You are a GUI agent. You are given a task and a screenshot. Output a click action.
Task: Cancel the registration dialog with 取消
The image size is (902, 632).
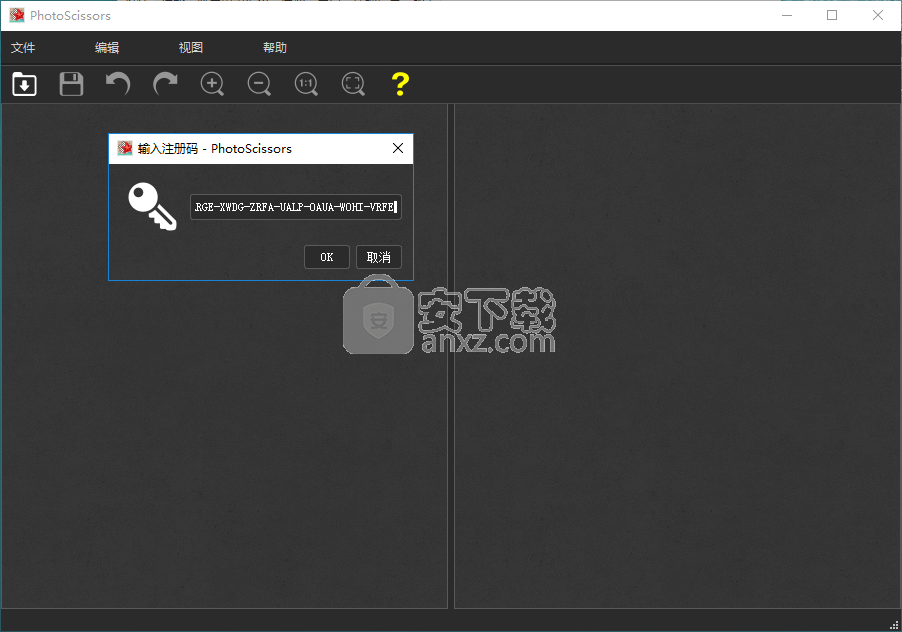[x=379, y=257]
